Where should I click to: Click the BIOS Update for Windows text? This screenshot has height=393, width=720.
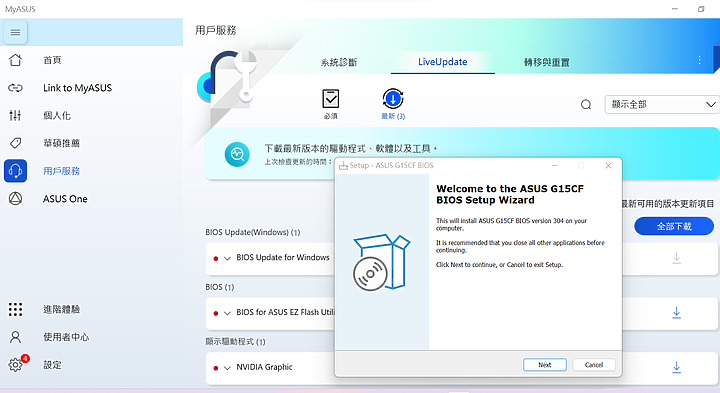283,258
